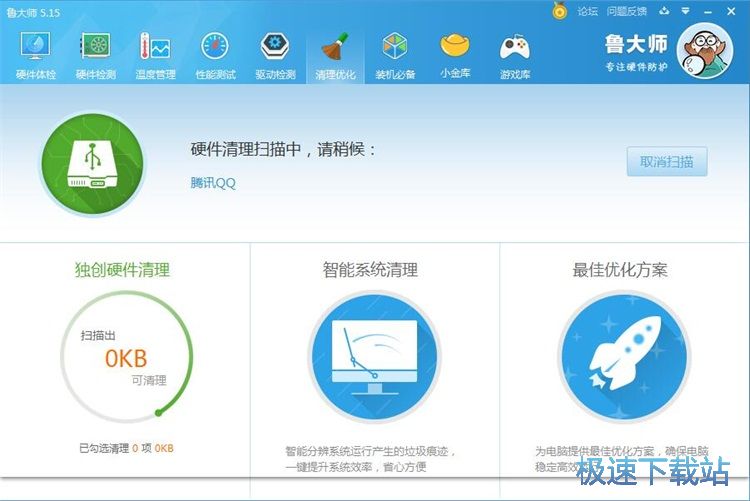Viewport: 750px width, 501px height.
Task: Click the 鲁大师 专注硬件防护 logo text
Action: click(636, 52)
